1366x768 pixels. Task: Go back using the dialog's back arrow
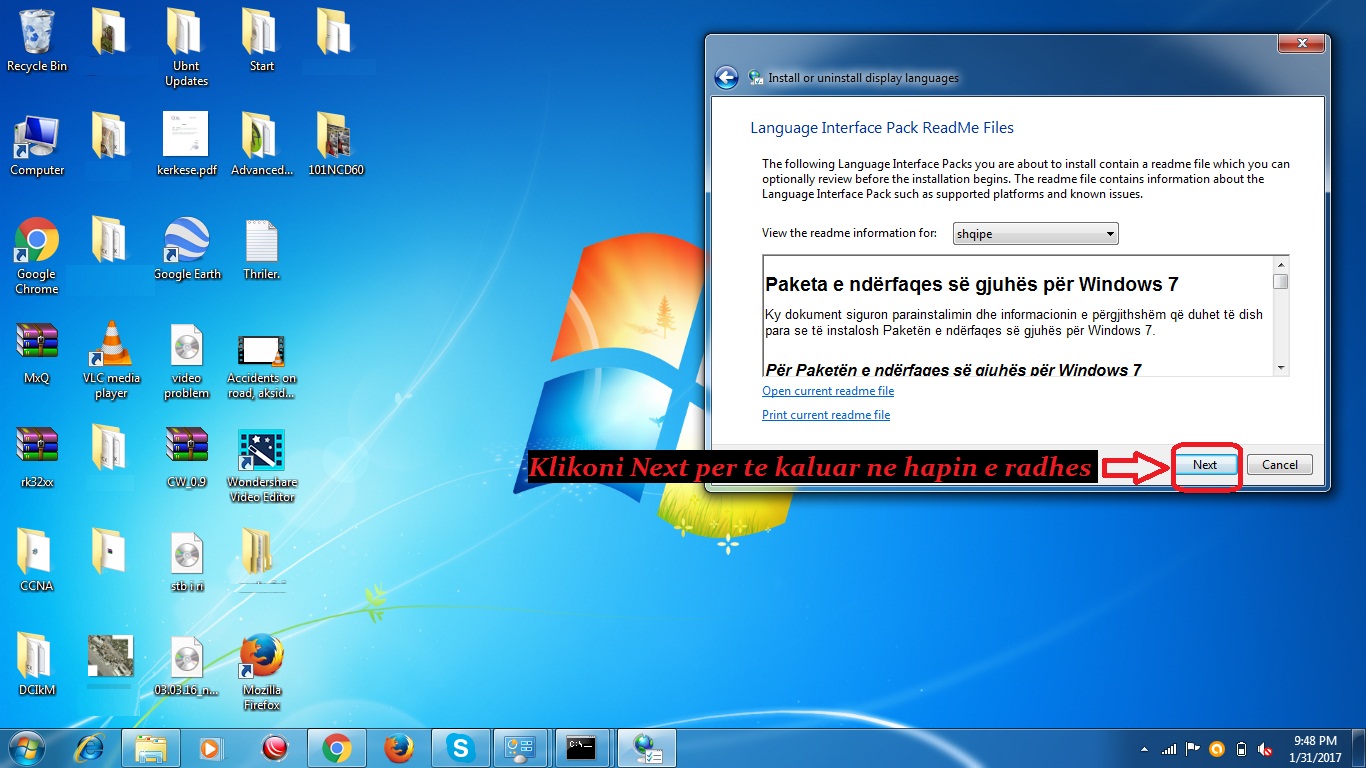(x=726, y=78)
